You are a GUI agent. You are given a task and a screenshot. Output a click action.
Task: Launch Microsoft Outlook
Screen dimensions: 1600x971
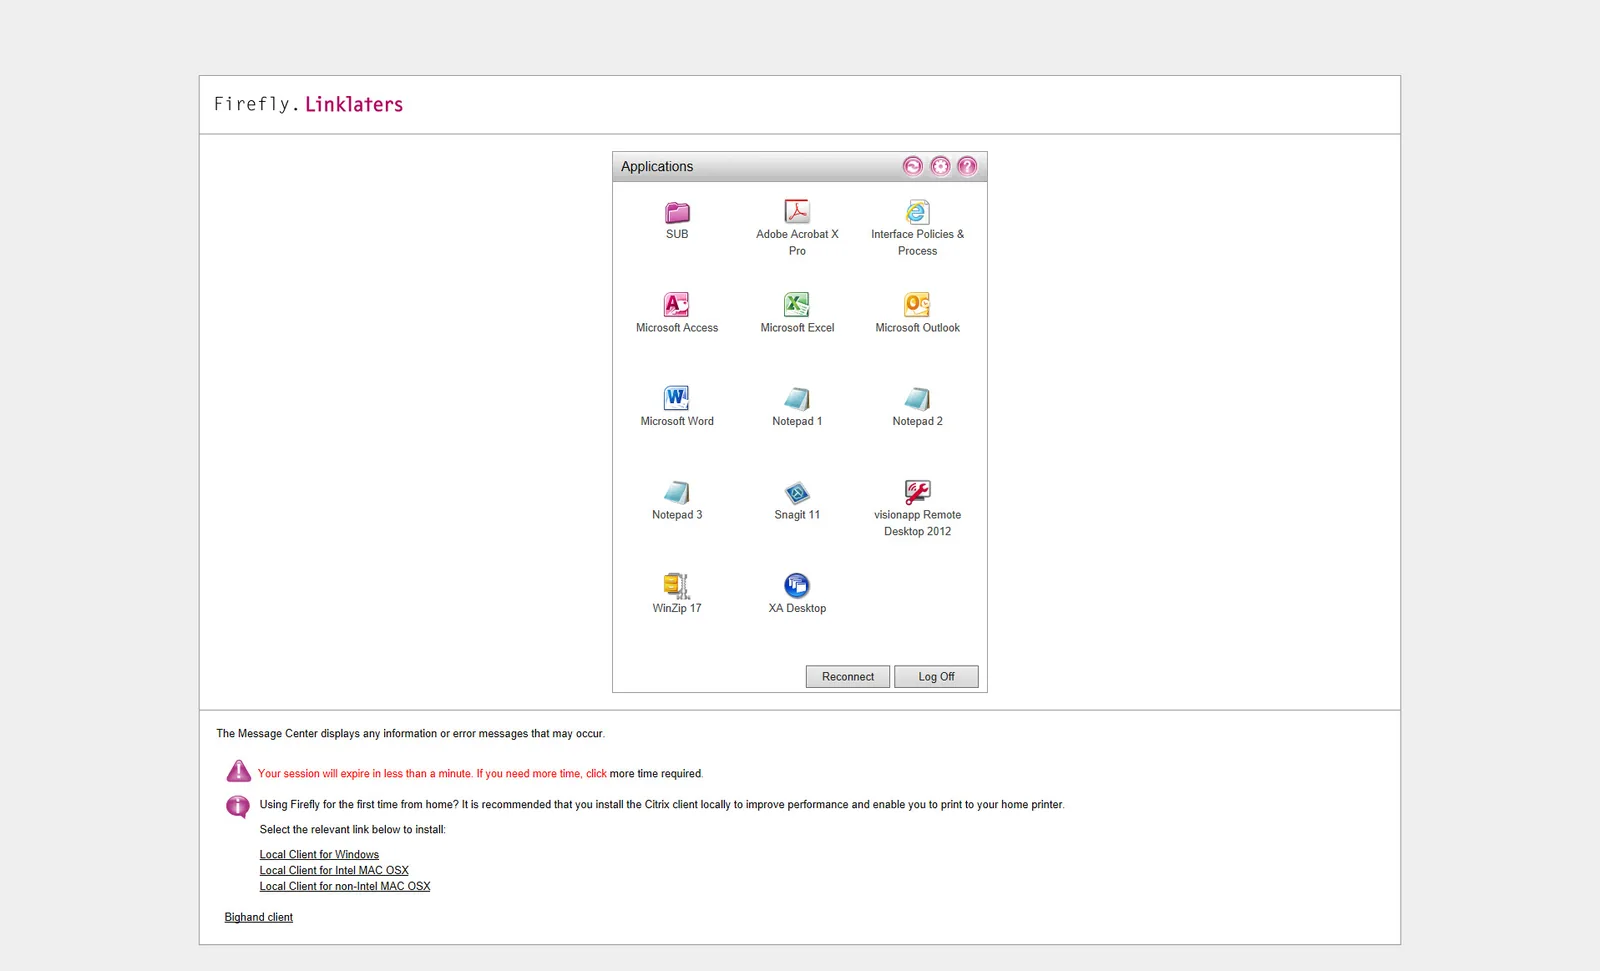(x=917, y=313)
